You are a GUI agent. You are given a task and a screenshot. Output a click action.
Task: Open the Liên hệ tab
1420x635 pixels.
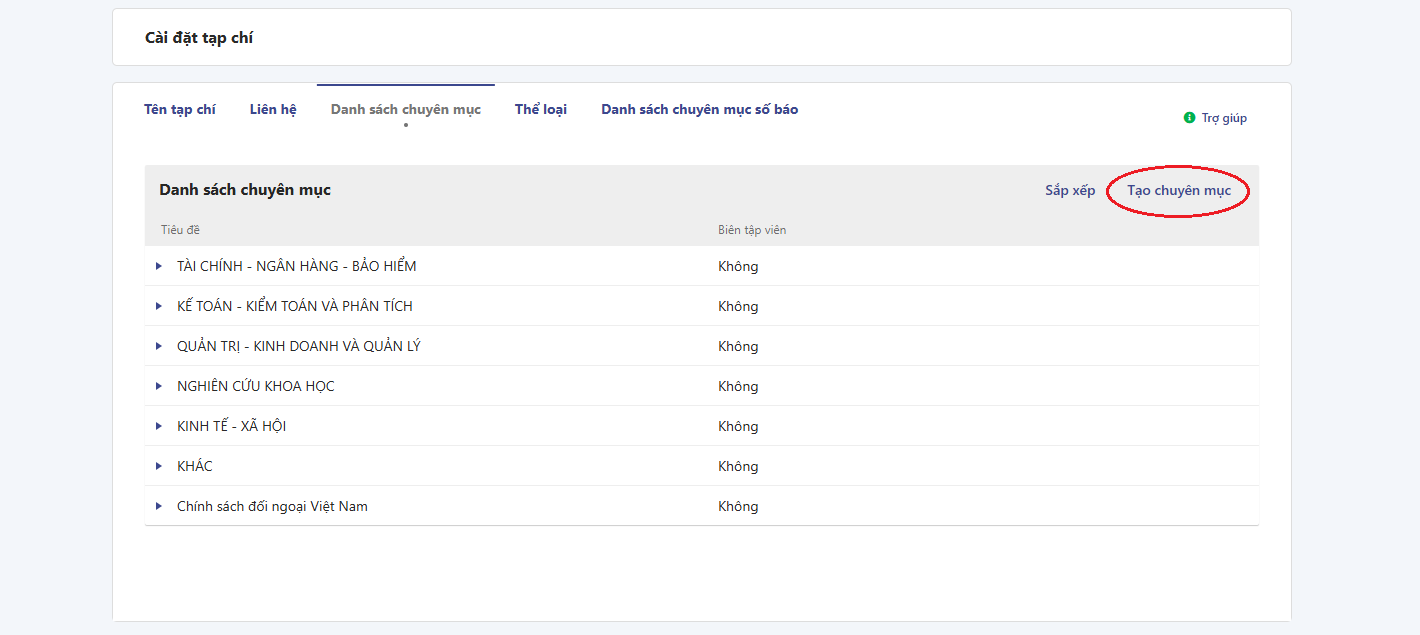tap(273, 109)
